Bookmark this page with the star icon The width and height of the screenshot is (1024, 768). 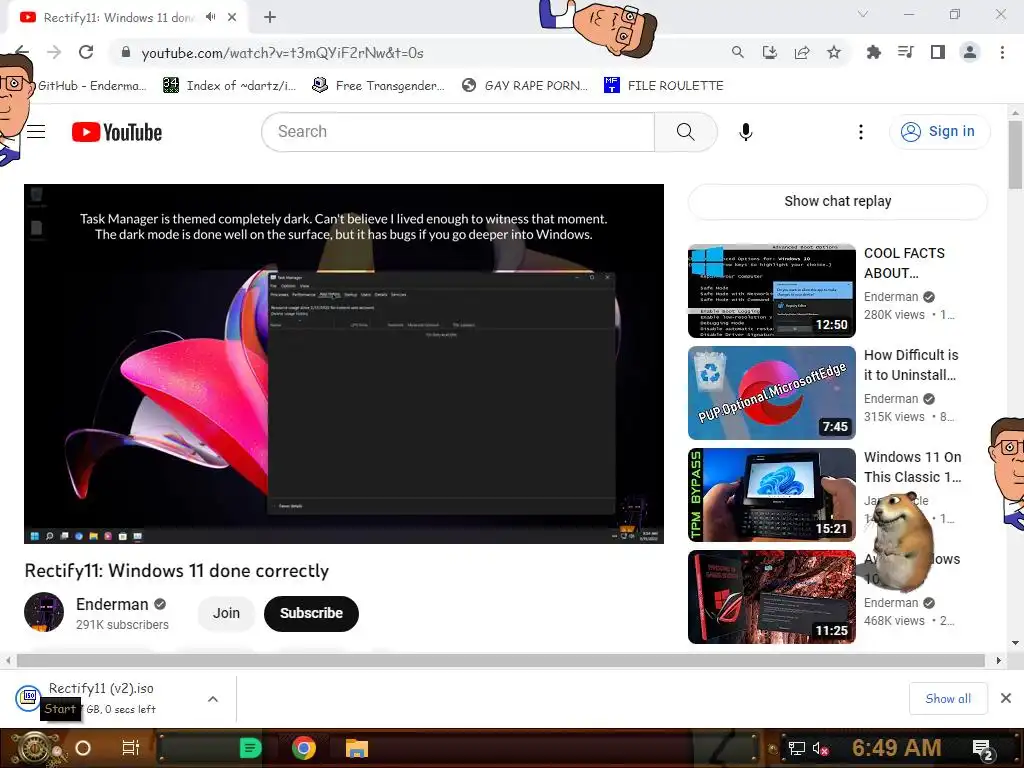834,52
